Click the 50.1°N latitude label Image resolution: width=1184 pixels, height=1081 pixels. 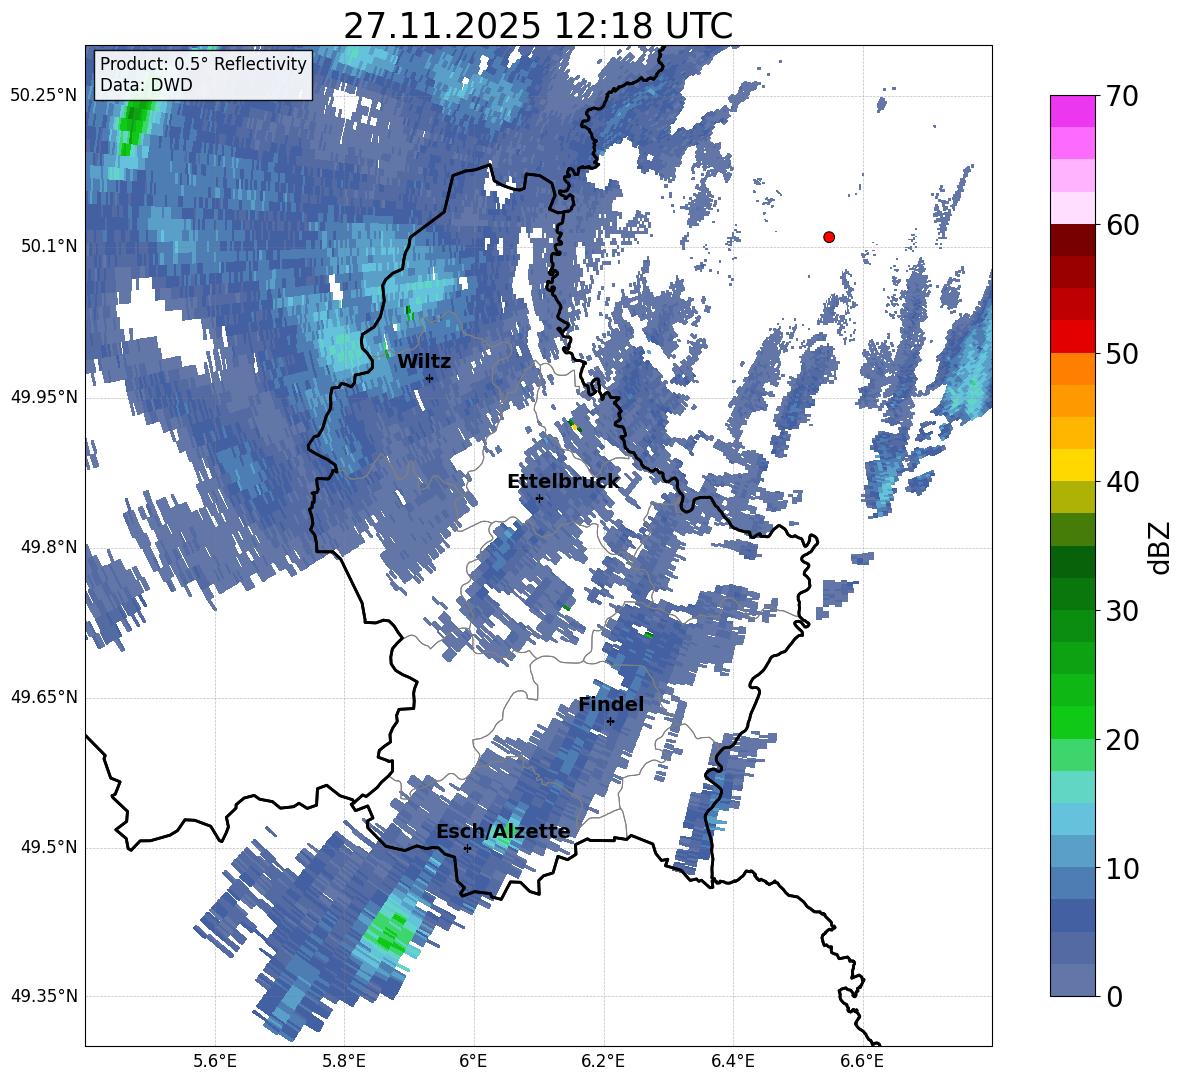tap(49, 246)
